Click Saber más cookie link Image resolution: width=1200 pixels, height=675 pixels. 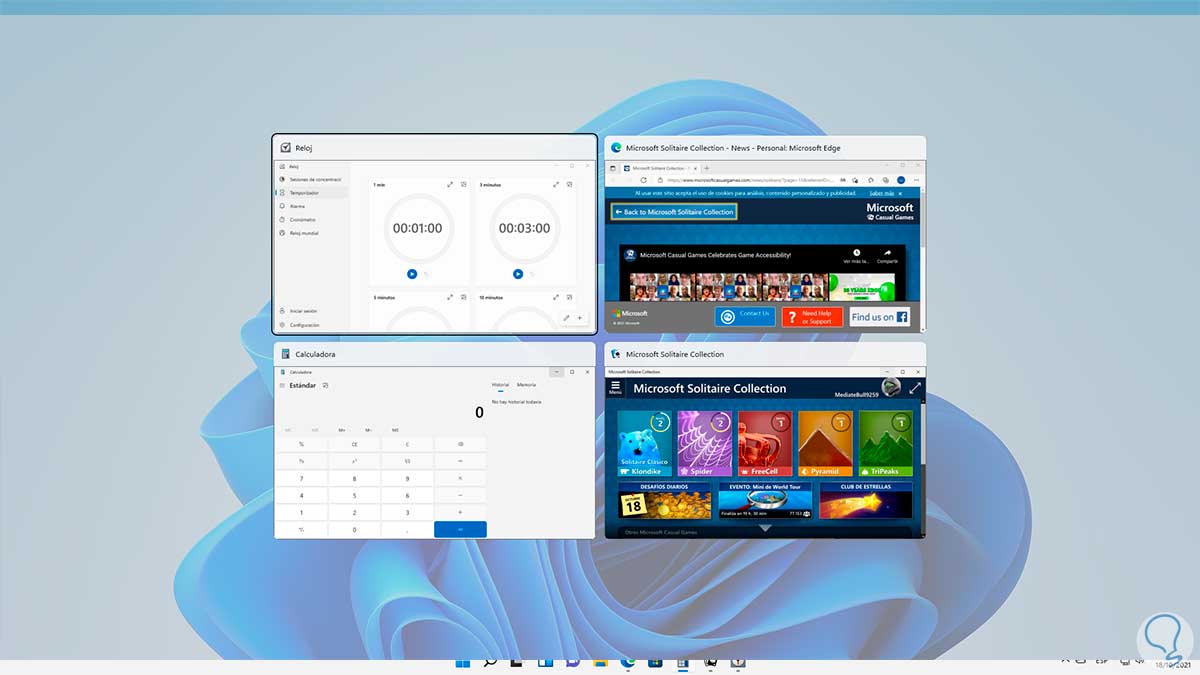(x=882, y=192)
